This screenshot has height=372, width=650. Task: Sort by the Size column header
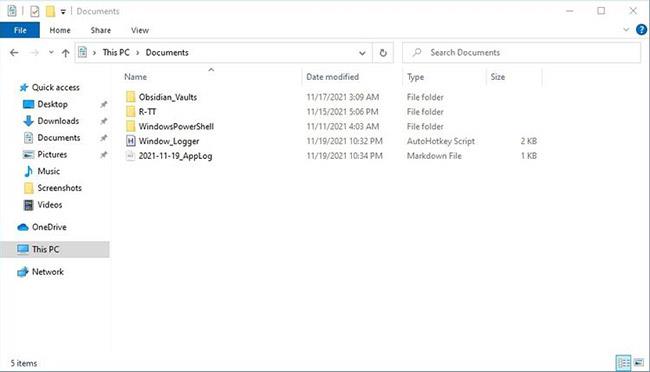pos(497,77)
